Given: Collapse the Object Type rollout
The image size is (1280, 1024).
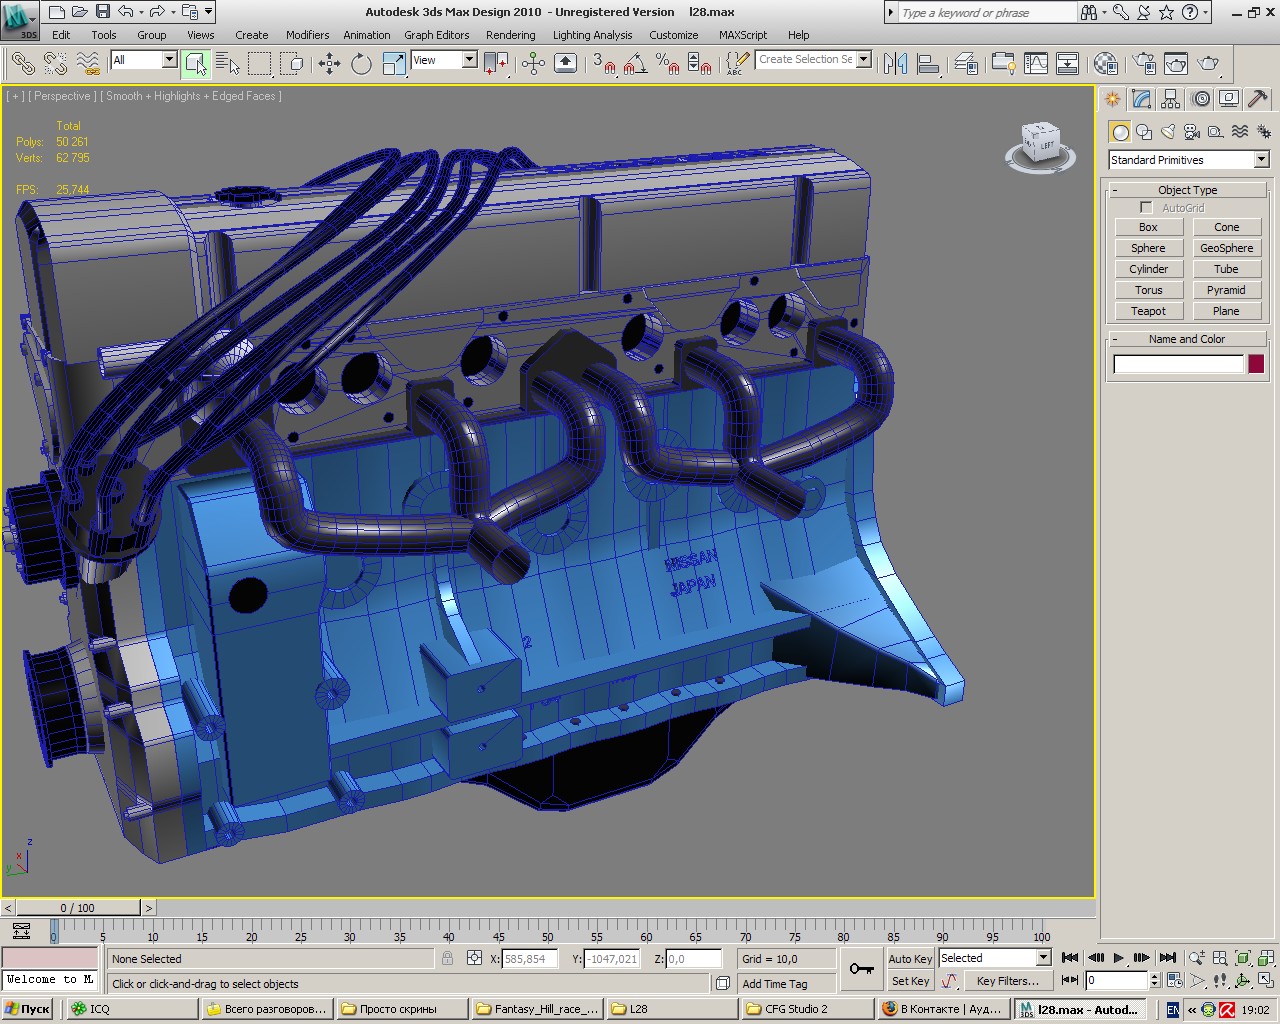Looking at the screenshot, I should pos(1187,190).
